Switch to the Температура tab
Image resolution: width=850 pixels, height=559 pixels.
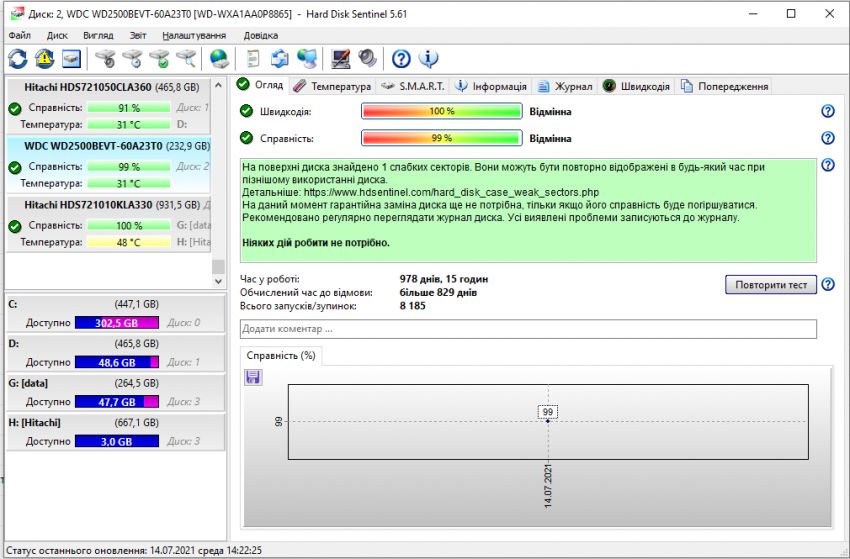point(332,86)
